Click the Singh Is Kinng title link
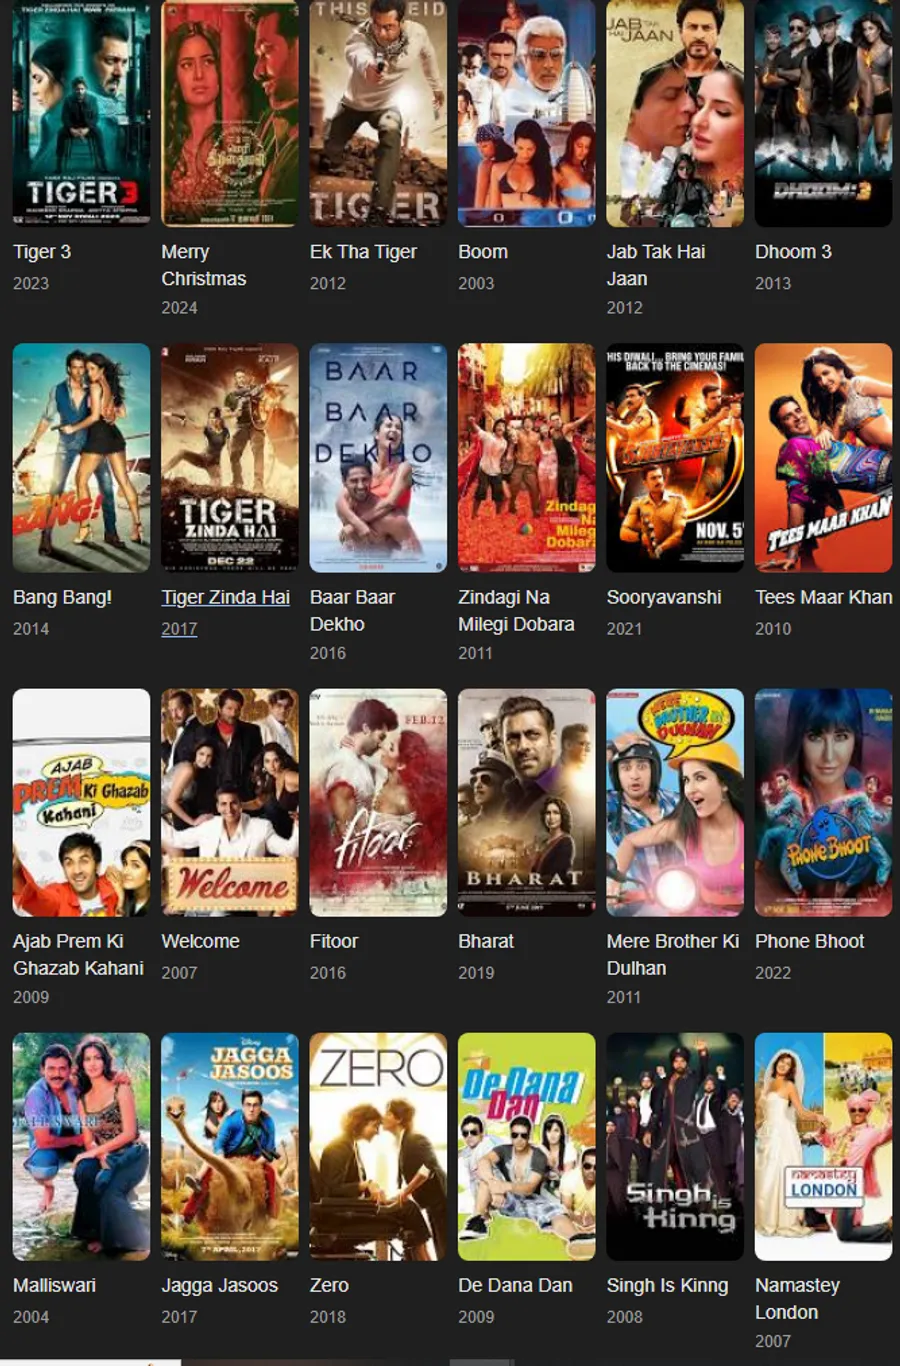The width and height of the screenshot is (900, 1366). point(667,1285)
